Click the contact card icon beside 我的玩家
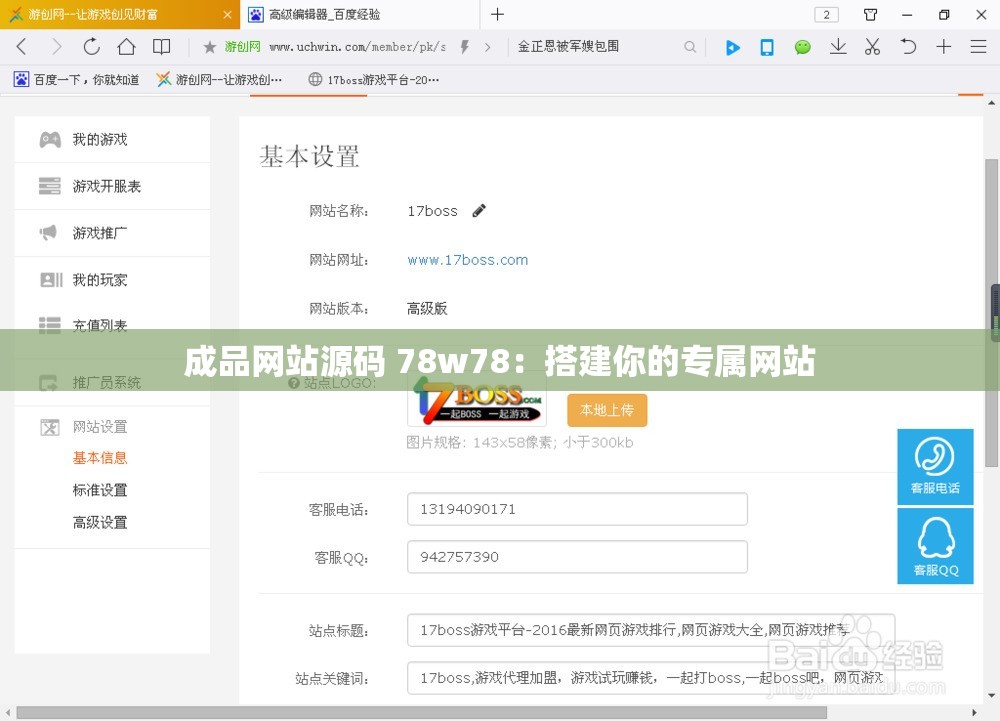1000x721 pixels. (x=51, y=280)
